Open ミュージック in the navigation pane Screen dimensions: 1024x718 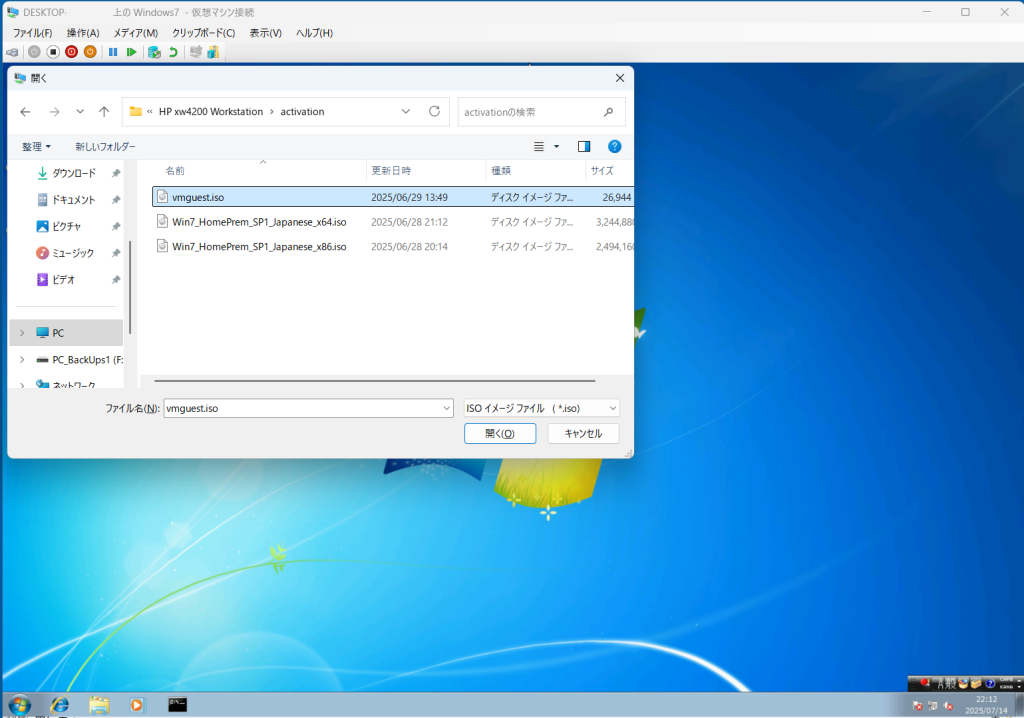click(x=72, y=253)
